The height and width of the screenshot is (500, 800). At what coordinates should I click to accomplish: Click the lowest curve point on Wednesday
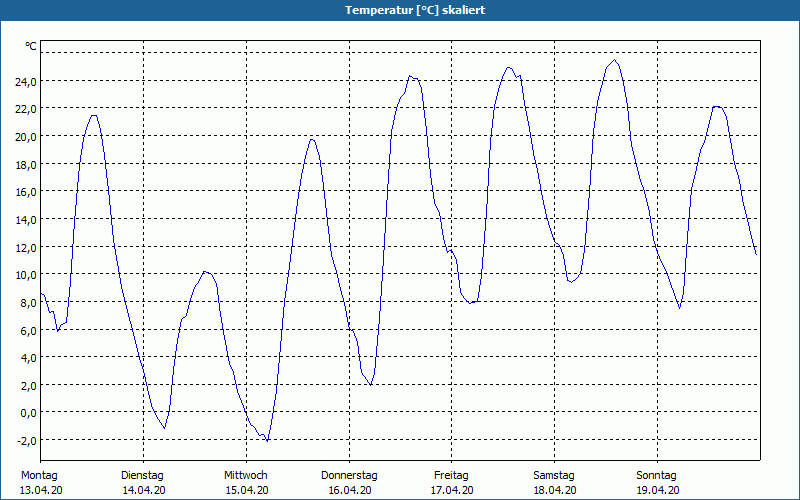point(267,440)
